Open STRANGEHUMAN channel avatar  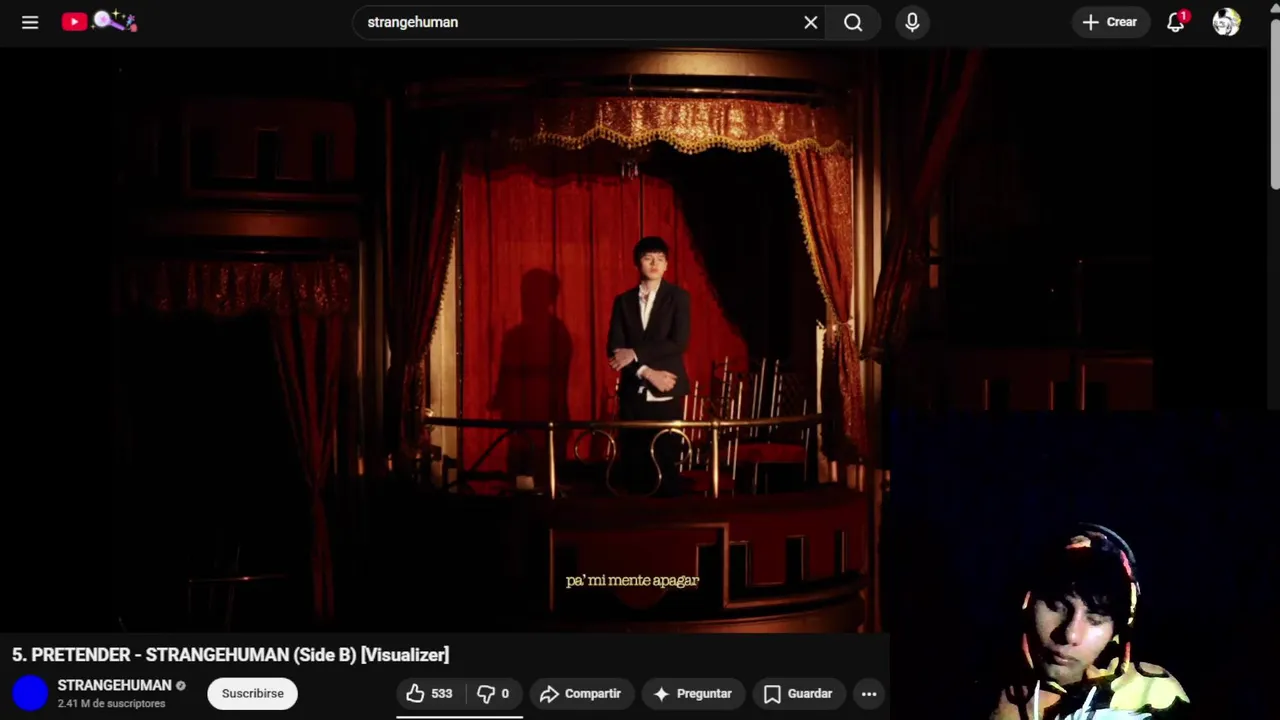(30, 693)
